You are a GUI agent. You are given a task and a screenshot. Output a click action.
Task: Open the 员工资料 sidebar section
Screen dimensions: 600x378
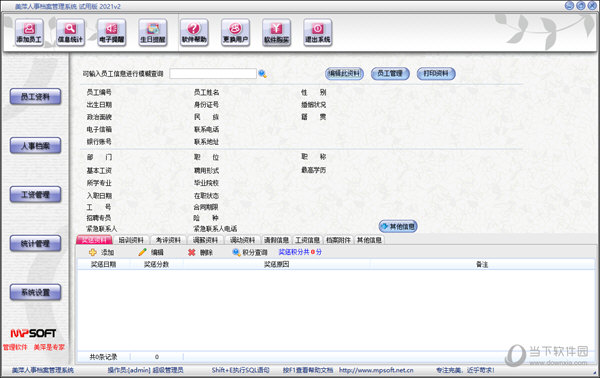pyautogui.click(x=35, y=97)
